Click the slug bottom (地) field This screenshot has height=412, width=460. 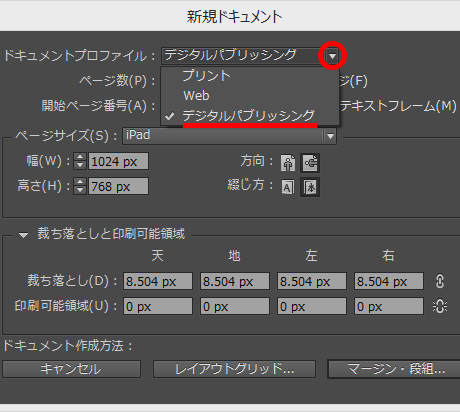(x=235, y=306)
